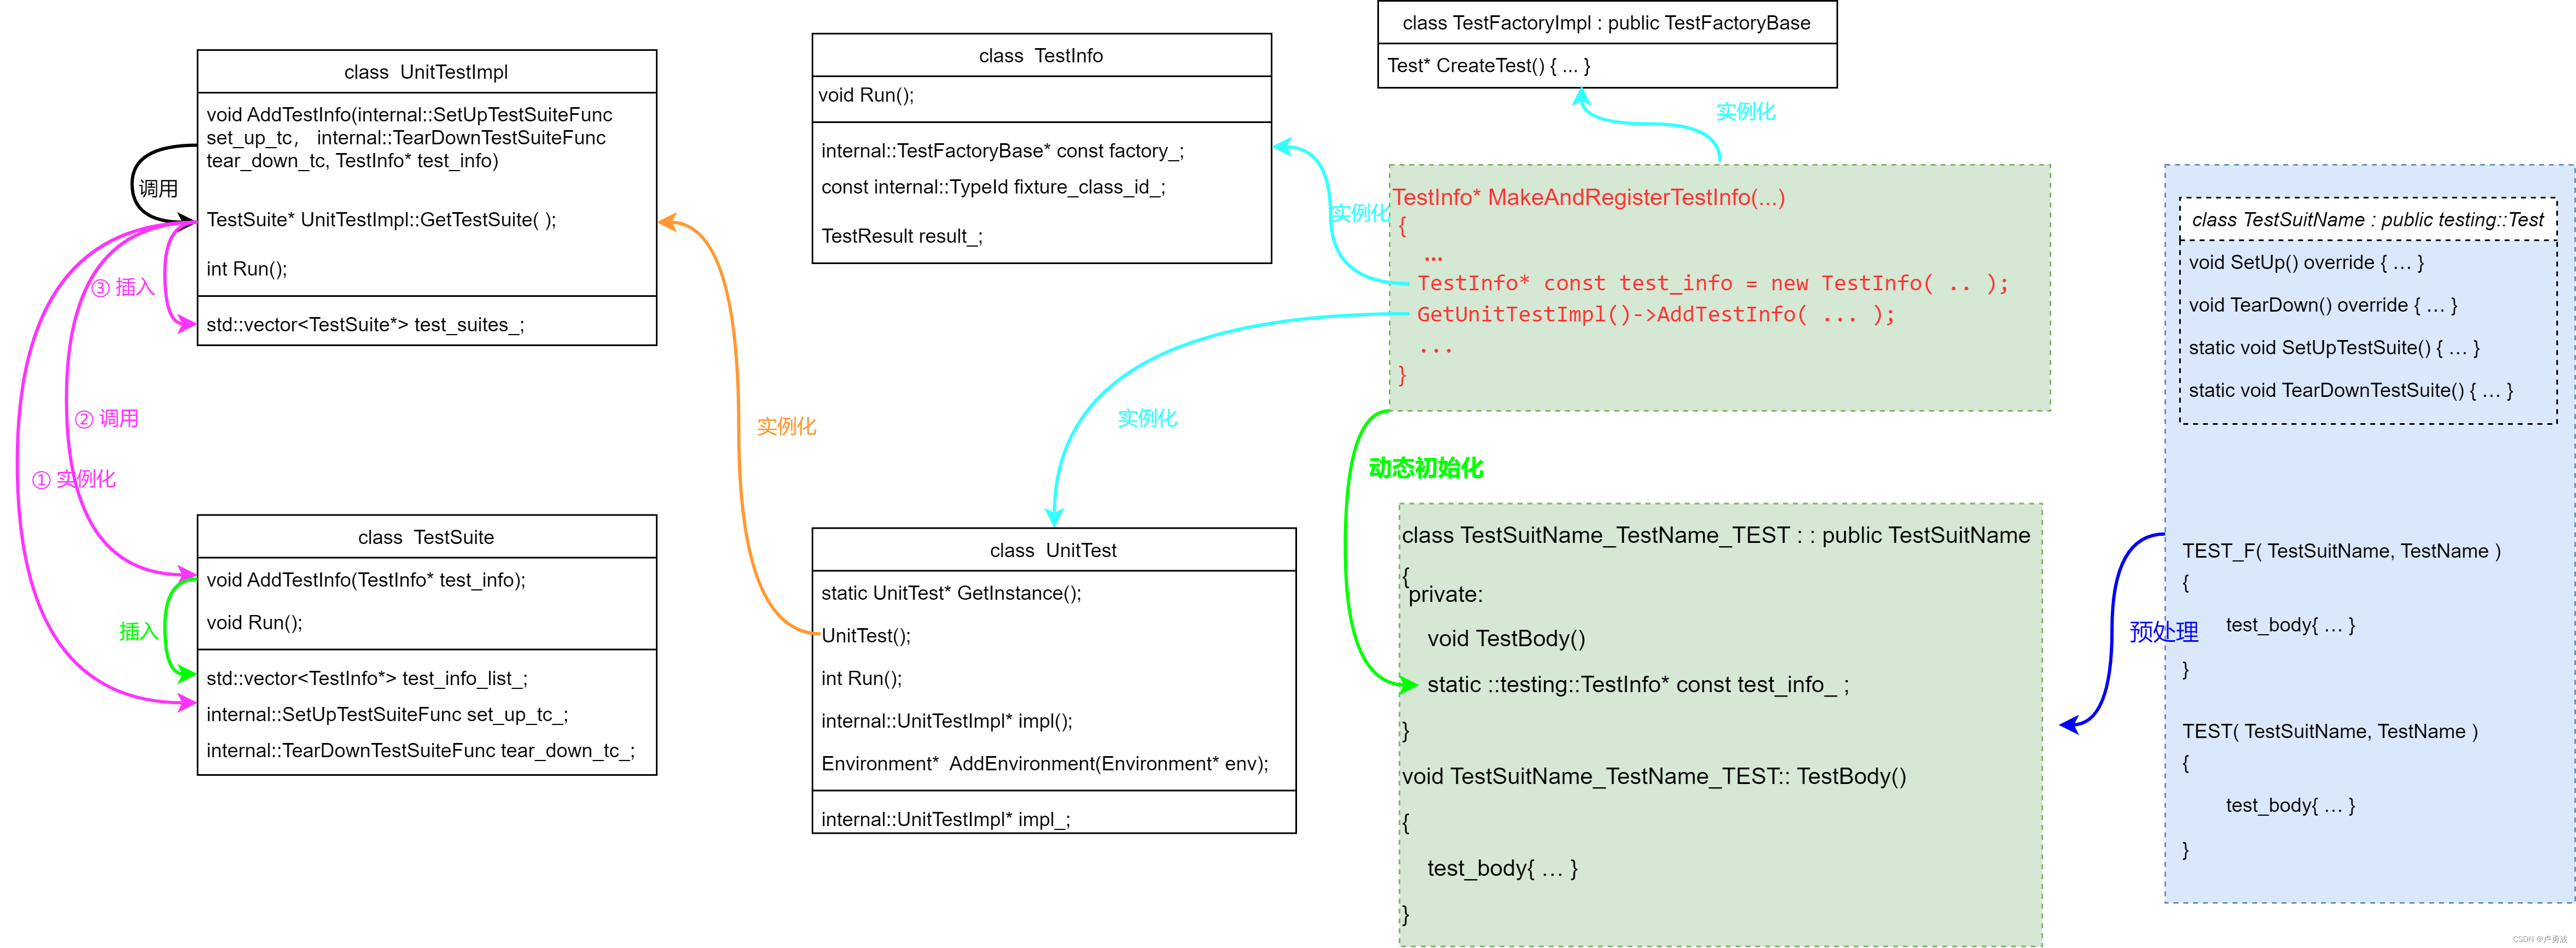Click 'void Run();' in TestSuite box
This screenshot has width=2576, height=948.
tap(254, 623)
